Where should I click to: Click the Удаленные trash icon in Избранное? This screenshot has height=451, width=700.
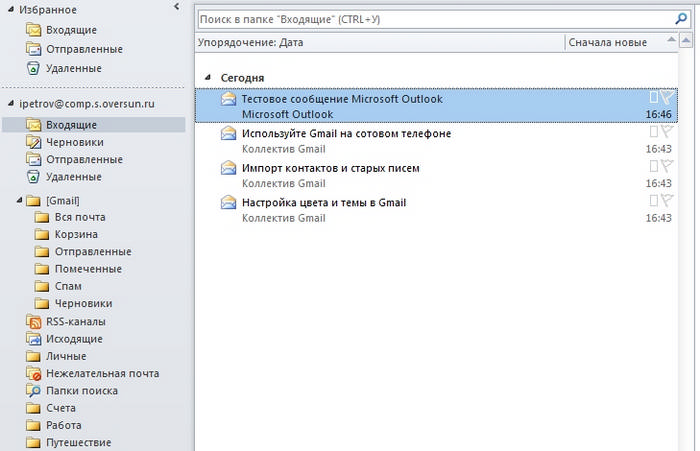(33, 68)
